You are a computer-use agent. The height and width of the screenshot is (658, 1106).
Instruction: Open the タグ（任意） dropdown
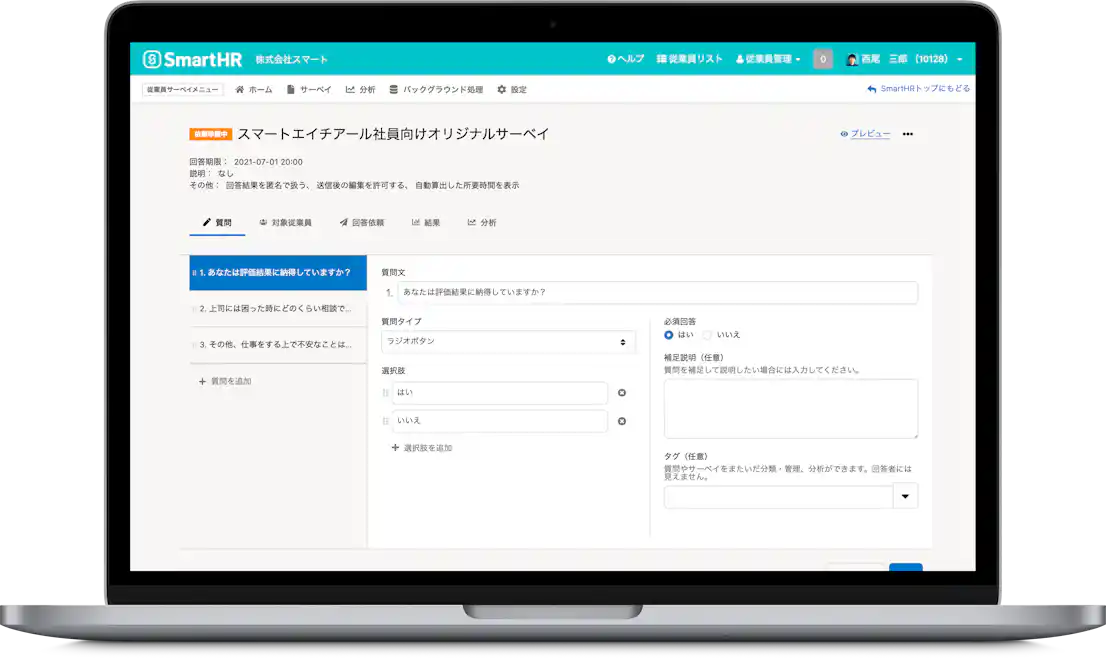click(905, 496)
